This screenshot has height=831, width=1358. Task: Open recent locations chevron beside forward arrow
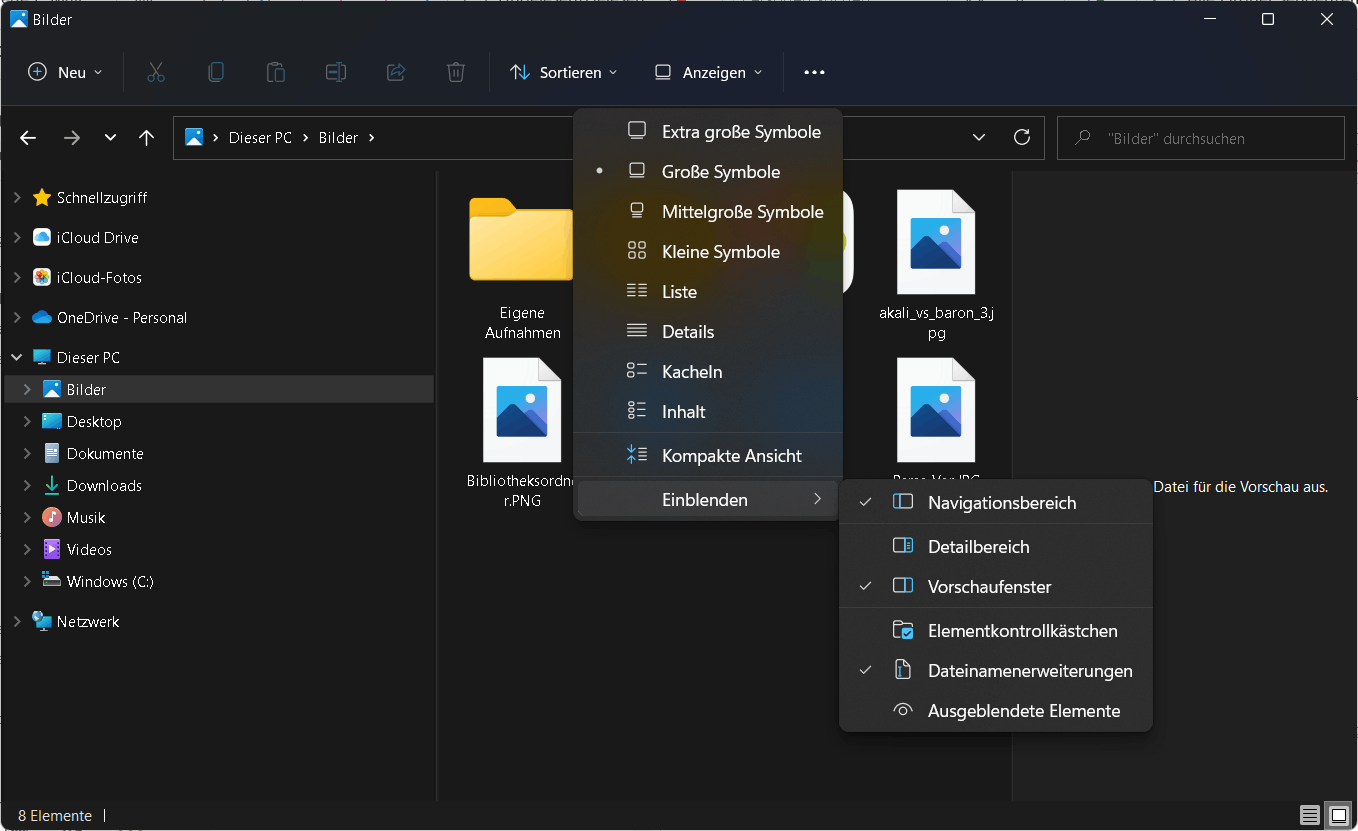click(x=110, y=138)
